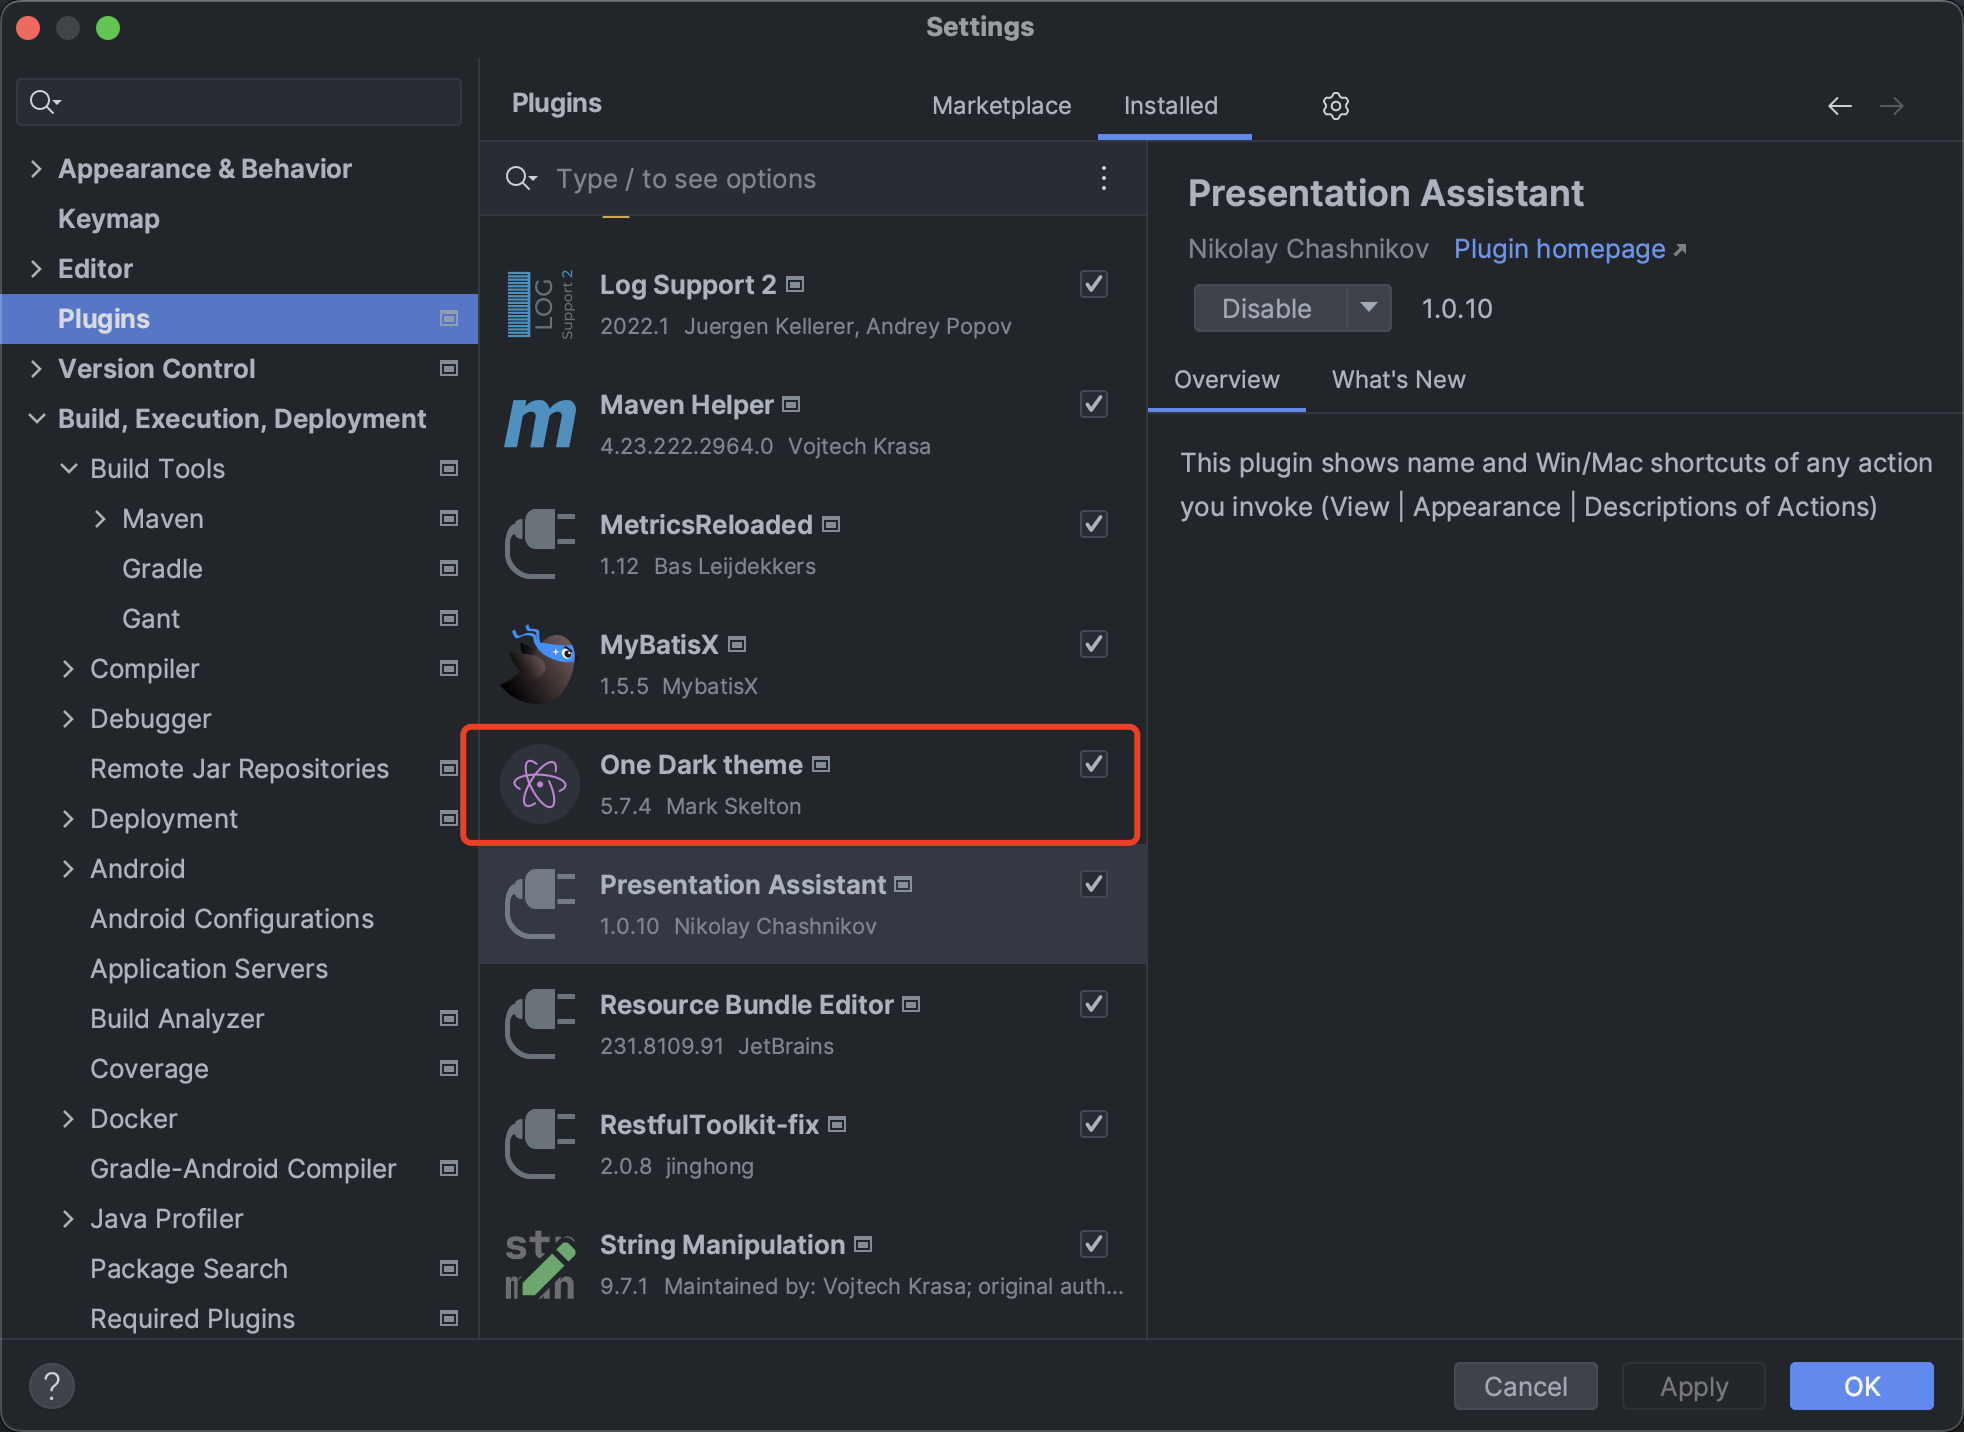The width and height of the screenshot is (1964, 1432).
Task: Uncheck the One Dark theme checkbox
Action: [x=1094, y=764]
